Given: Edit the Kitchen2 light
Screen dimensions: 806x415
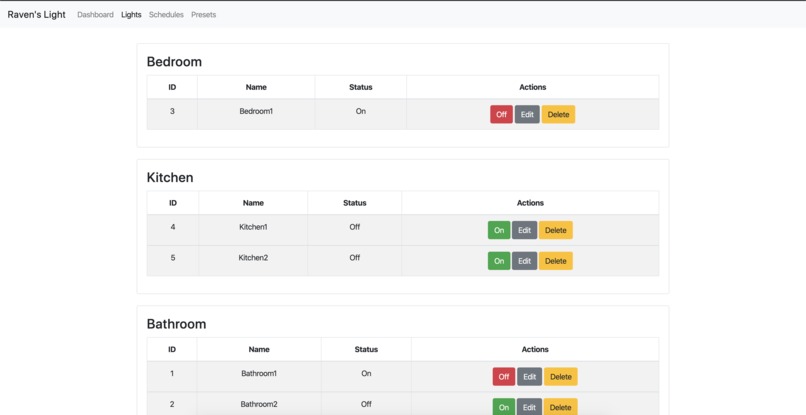Looking at the screenshot, I should 524,261.
